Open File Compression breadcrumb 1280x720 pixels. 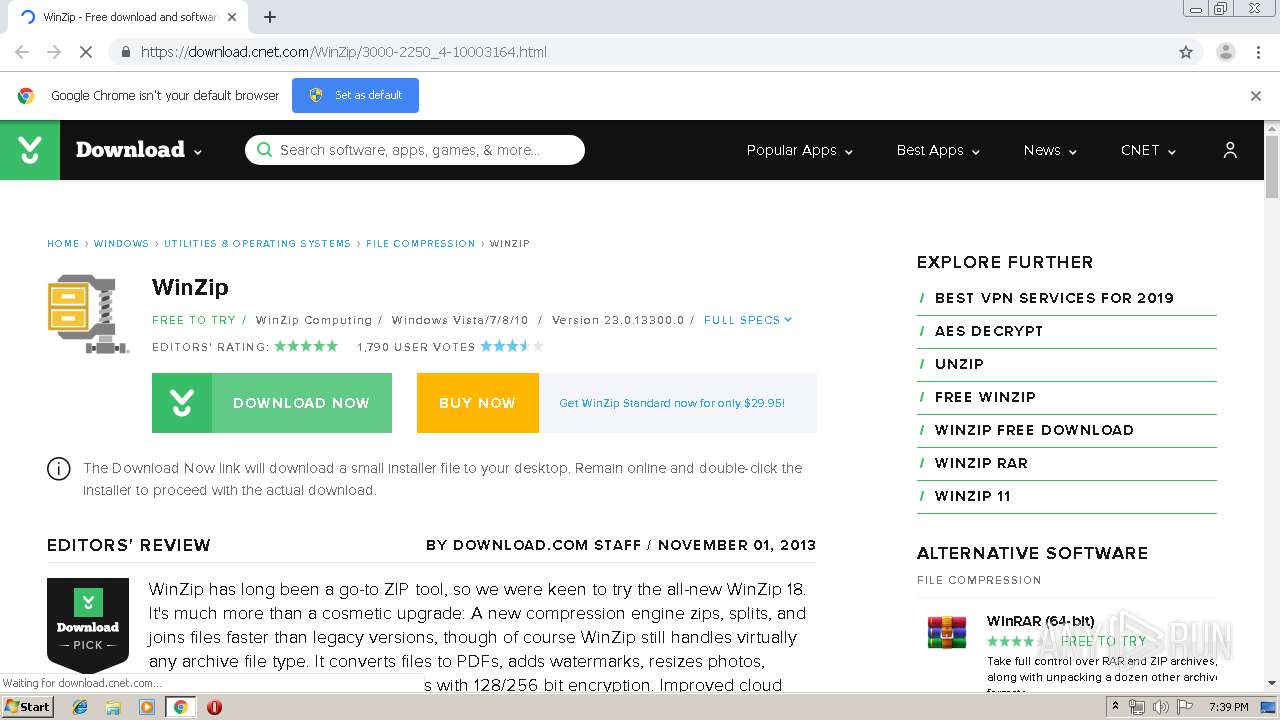(420, 244)
